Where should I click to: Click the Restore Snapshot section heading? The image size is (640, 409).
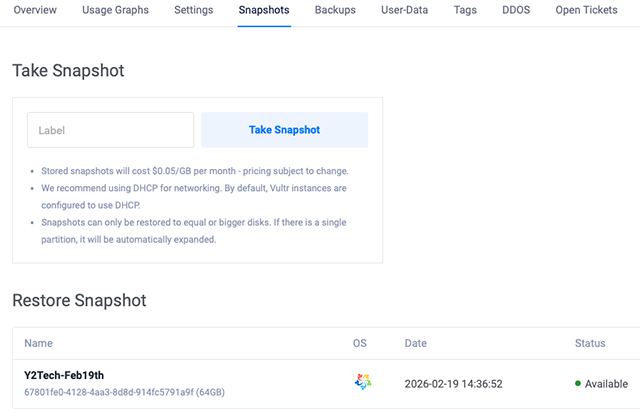click(79, 300)
